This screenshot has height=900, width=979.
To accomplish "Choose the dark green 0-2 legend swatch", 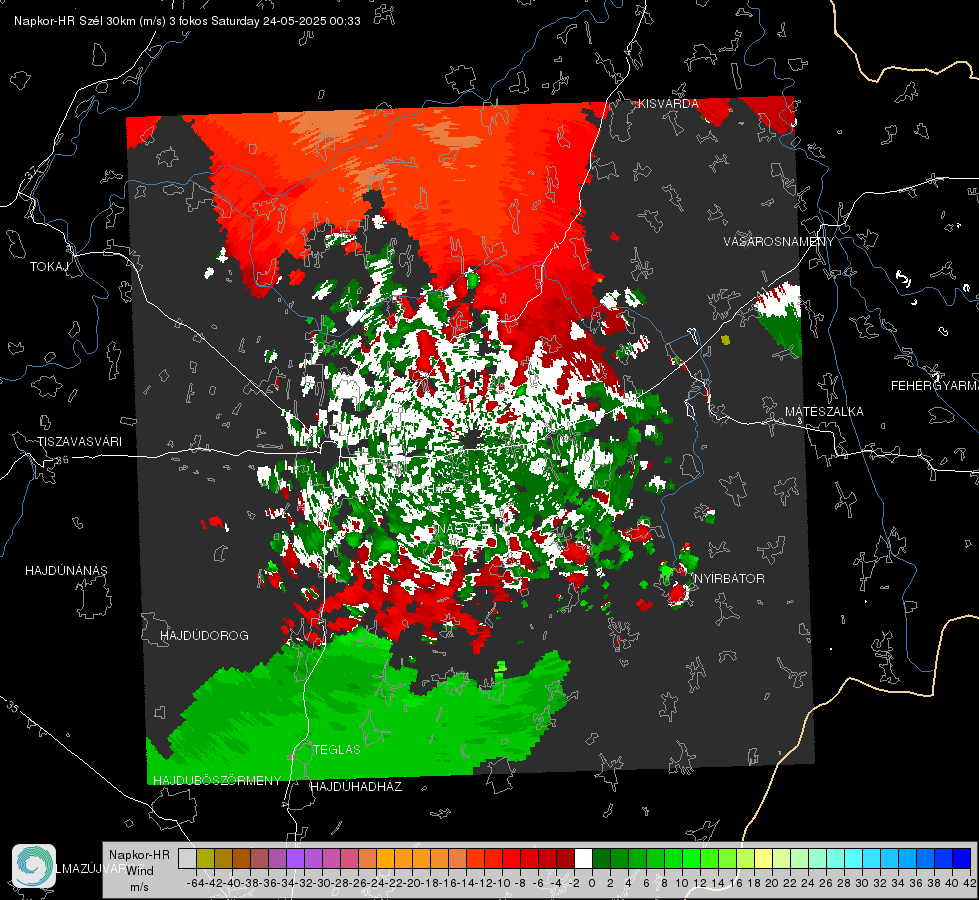I will coord(601,858).
